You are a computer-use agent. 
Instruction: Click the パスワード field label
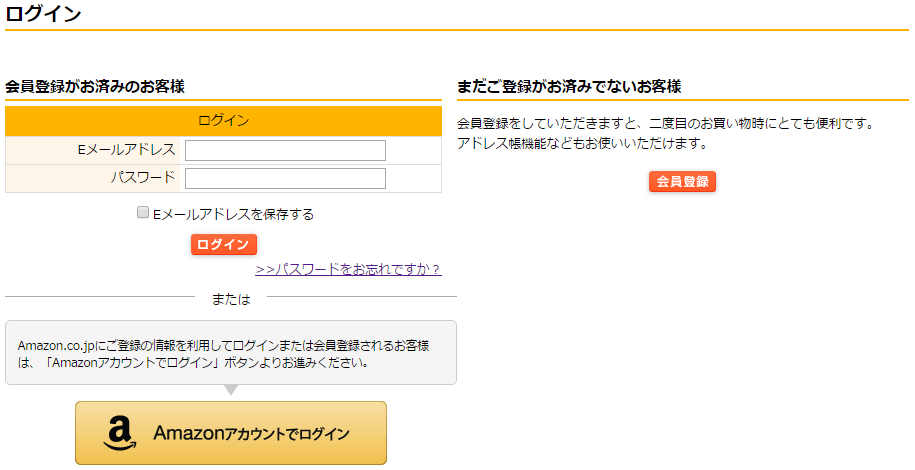pyautogui.click(x=143, y=178)
